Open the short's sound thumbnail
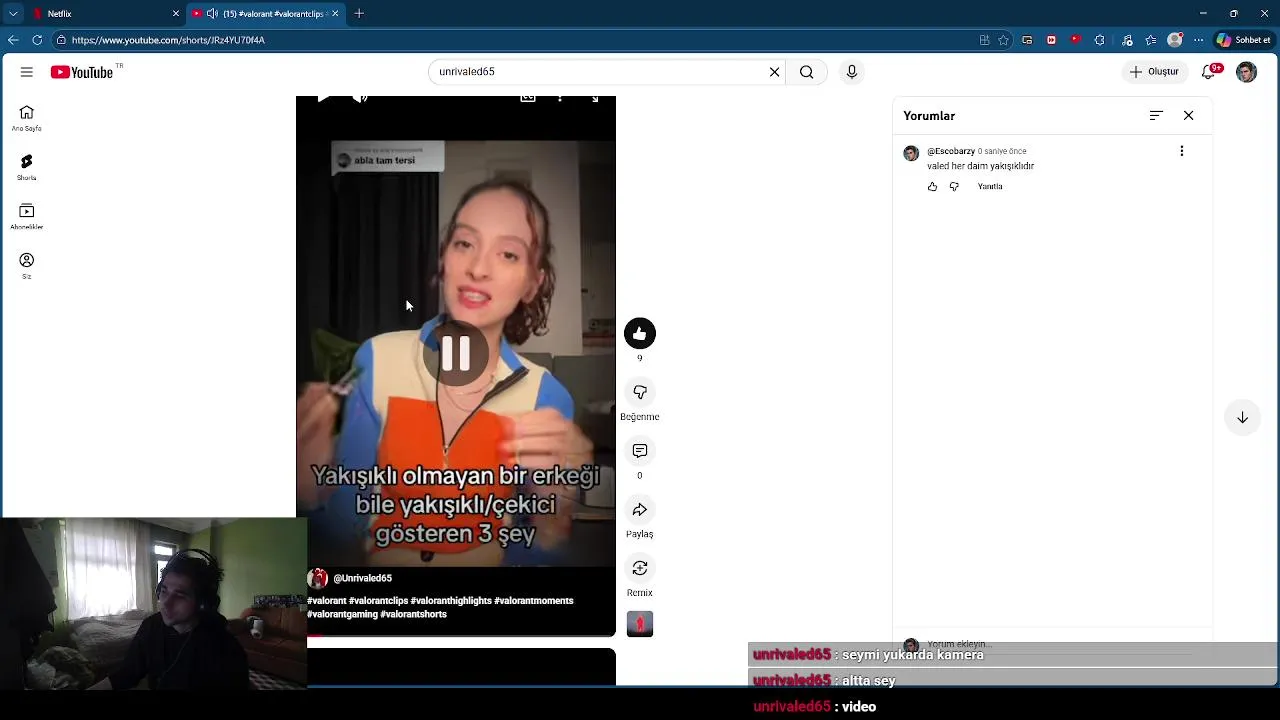 (x=640, y=624)
